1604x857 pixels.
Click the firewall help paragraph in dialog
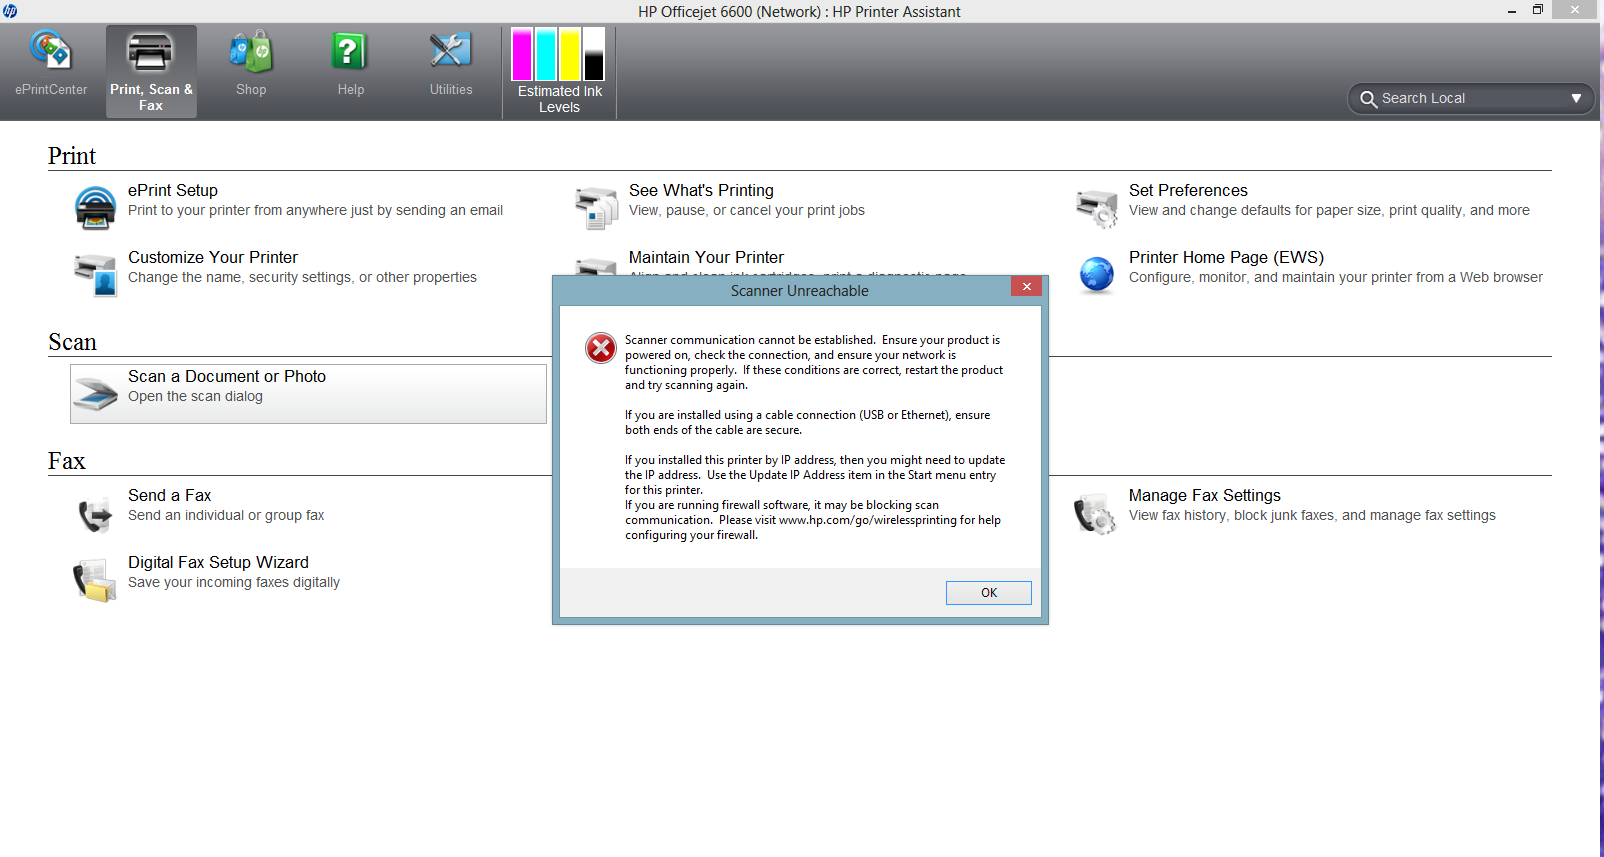(813, 520)
